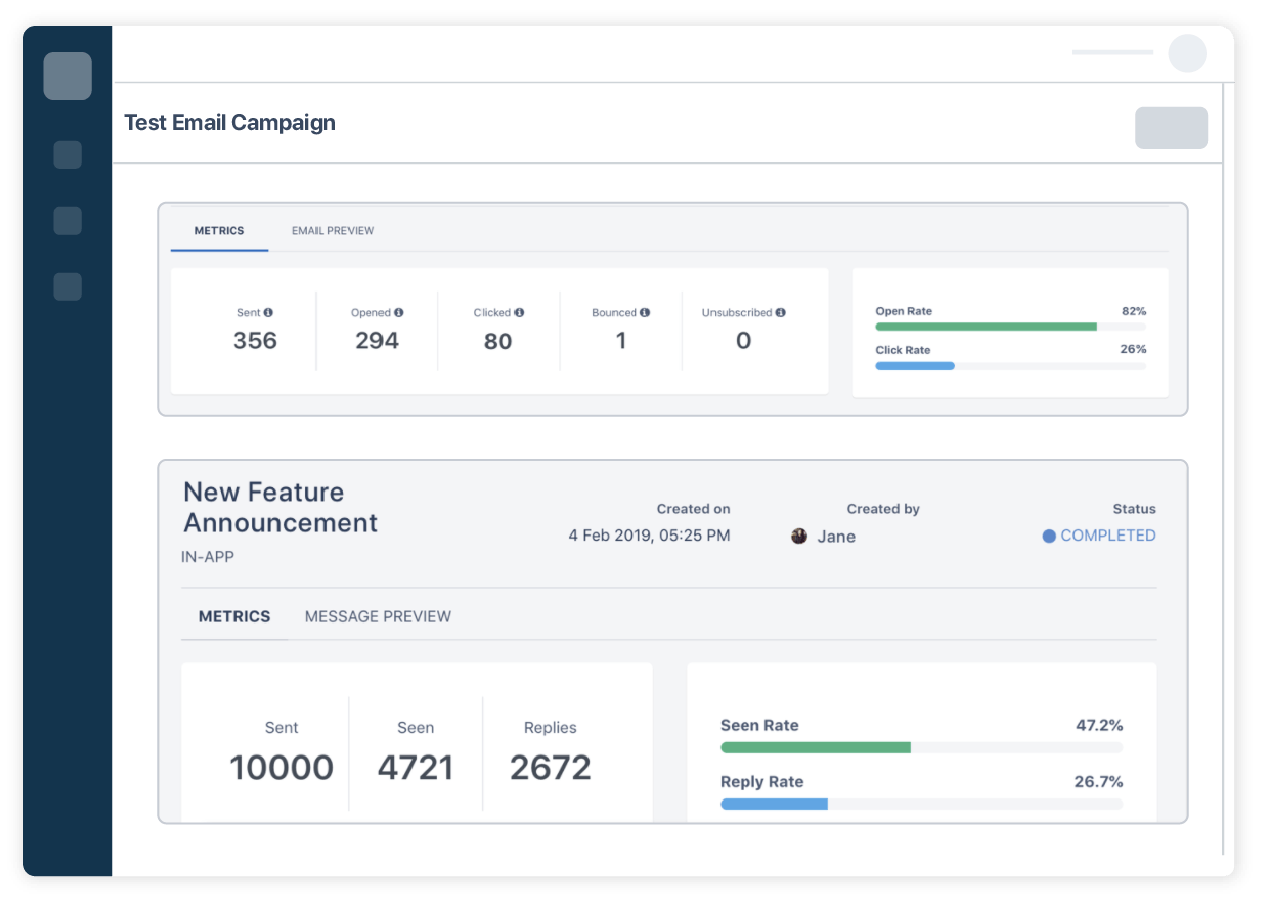The image size is (1263, 904).
Task: Select the bottom sidebar navigation icon
Action: [x=67, y=287]
